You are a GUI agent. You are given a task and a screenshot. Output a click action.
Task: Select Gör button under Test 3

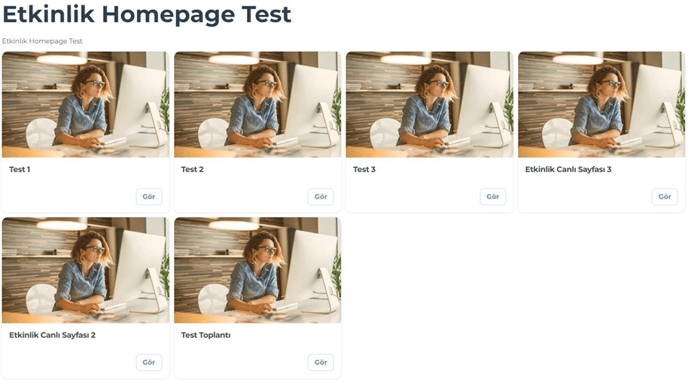pyautogui.click(x=493, y=196)
